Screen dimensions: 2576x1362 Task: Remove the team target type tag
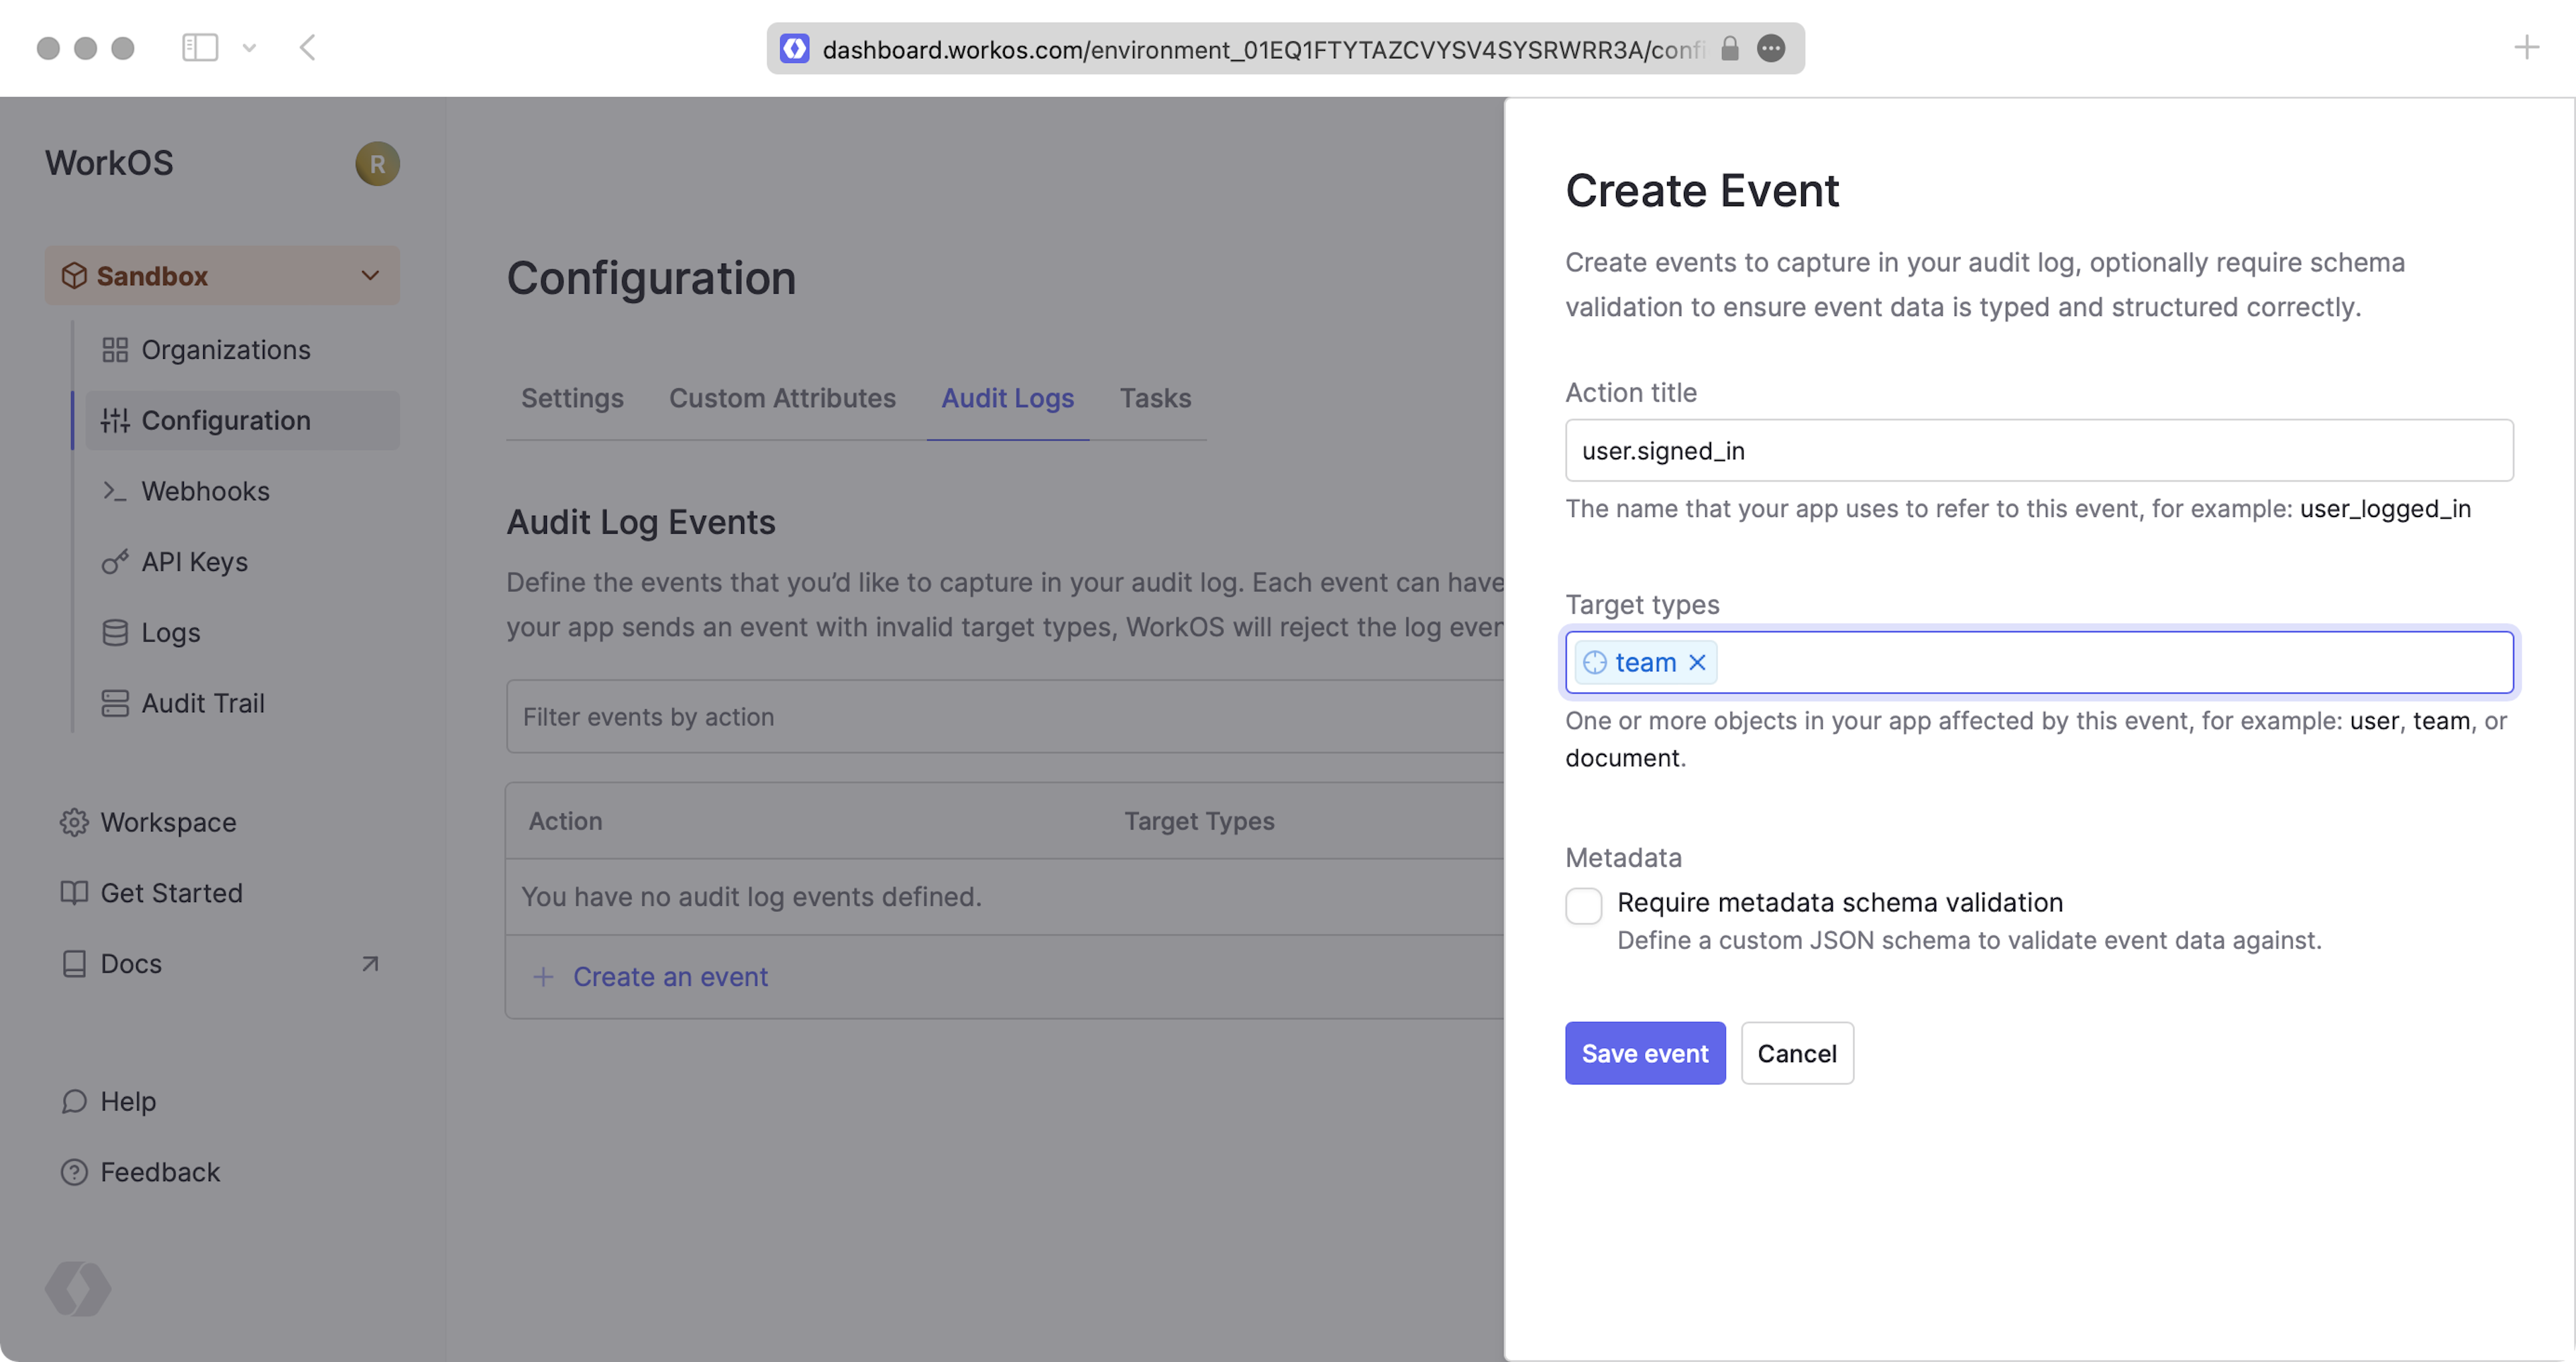[x=1697, y=662]
